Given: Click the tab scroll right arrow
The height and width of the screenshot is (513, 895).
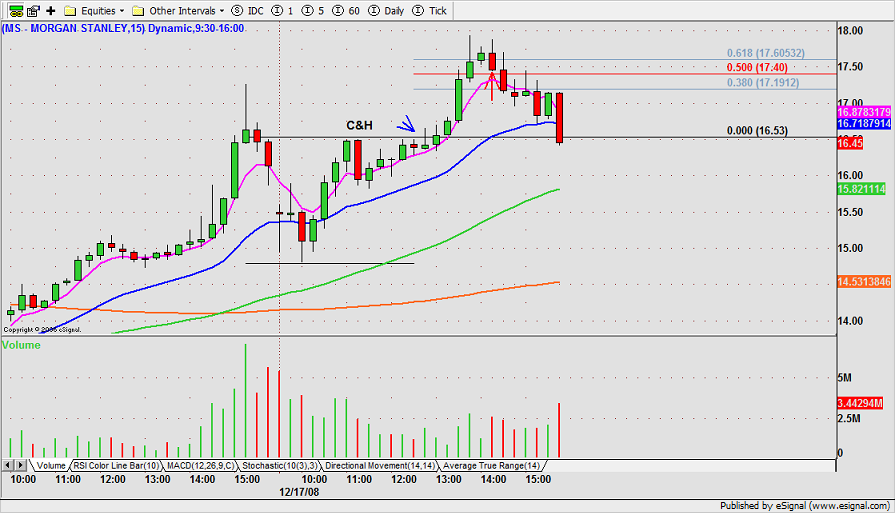Looking at the screenshot, I should 20,466.
